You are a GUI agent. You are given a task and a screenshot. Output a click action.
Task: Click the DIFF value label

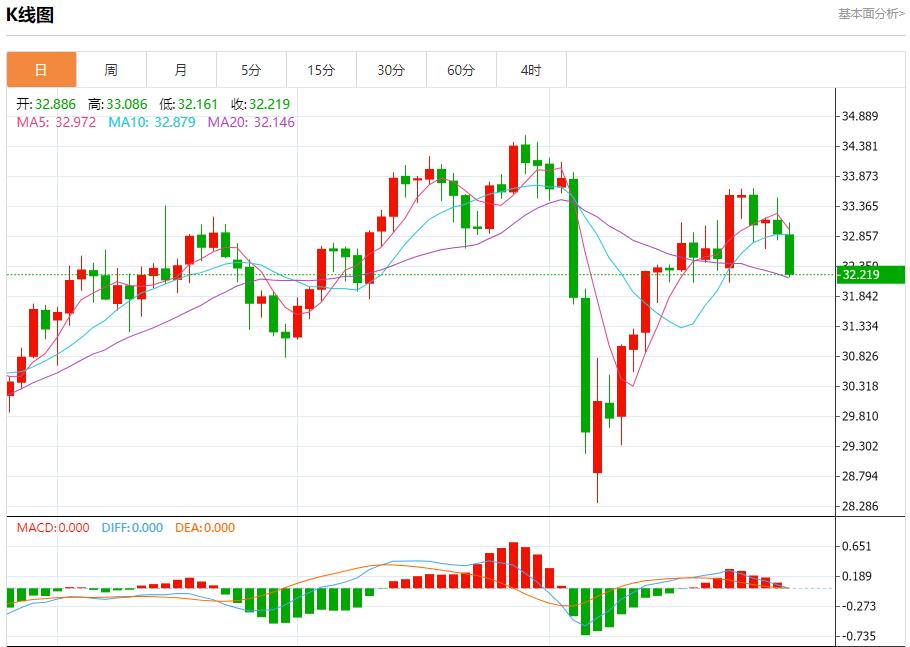point(132,528)
